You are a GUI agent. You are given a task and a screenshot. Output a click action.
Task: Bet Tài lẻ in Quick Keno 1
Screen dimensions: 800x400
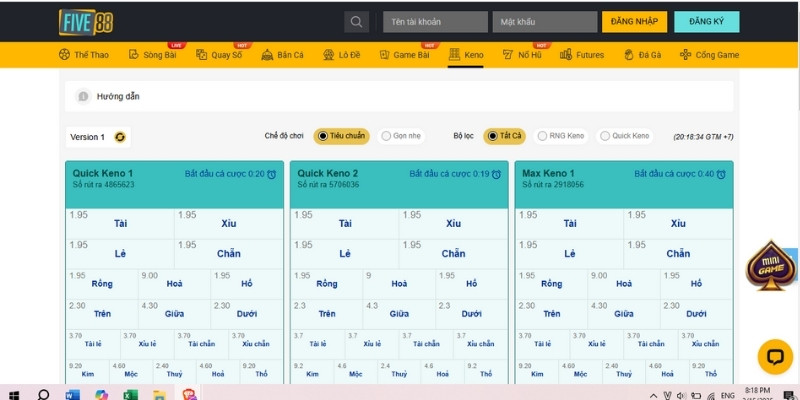(93, 344)
